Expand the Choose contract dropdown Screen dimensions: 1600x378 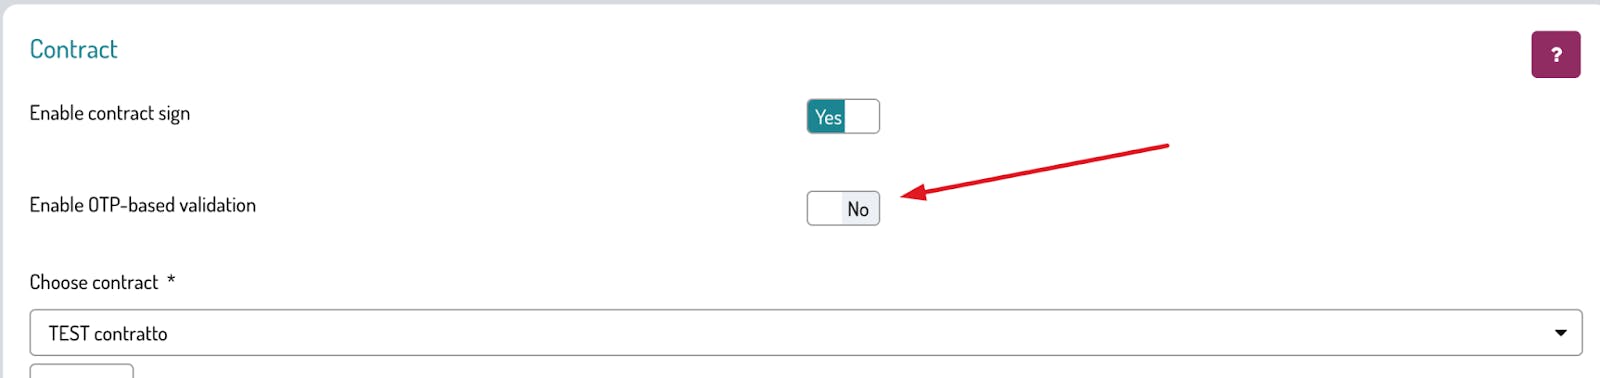(x=806, y=332)
